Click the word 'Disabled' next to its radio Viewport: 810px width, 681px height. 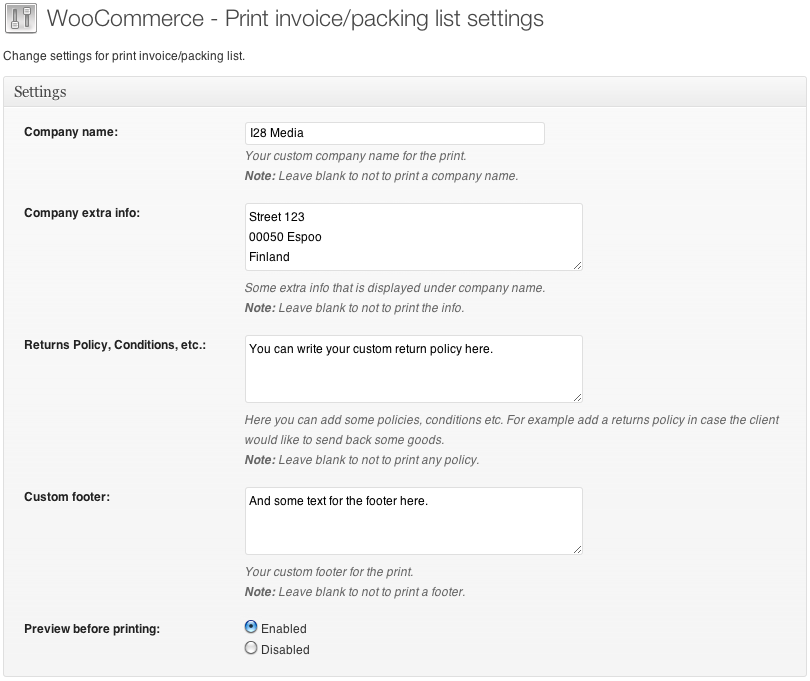(x=285, y=649)
